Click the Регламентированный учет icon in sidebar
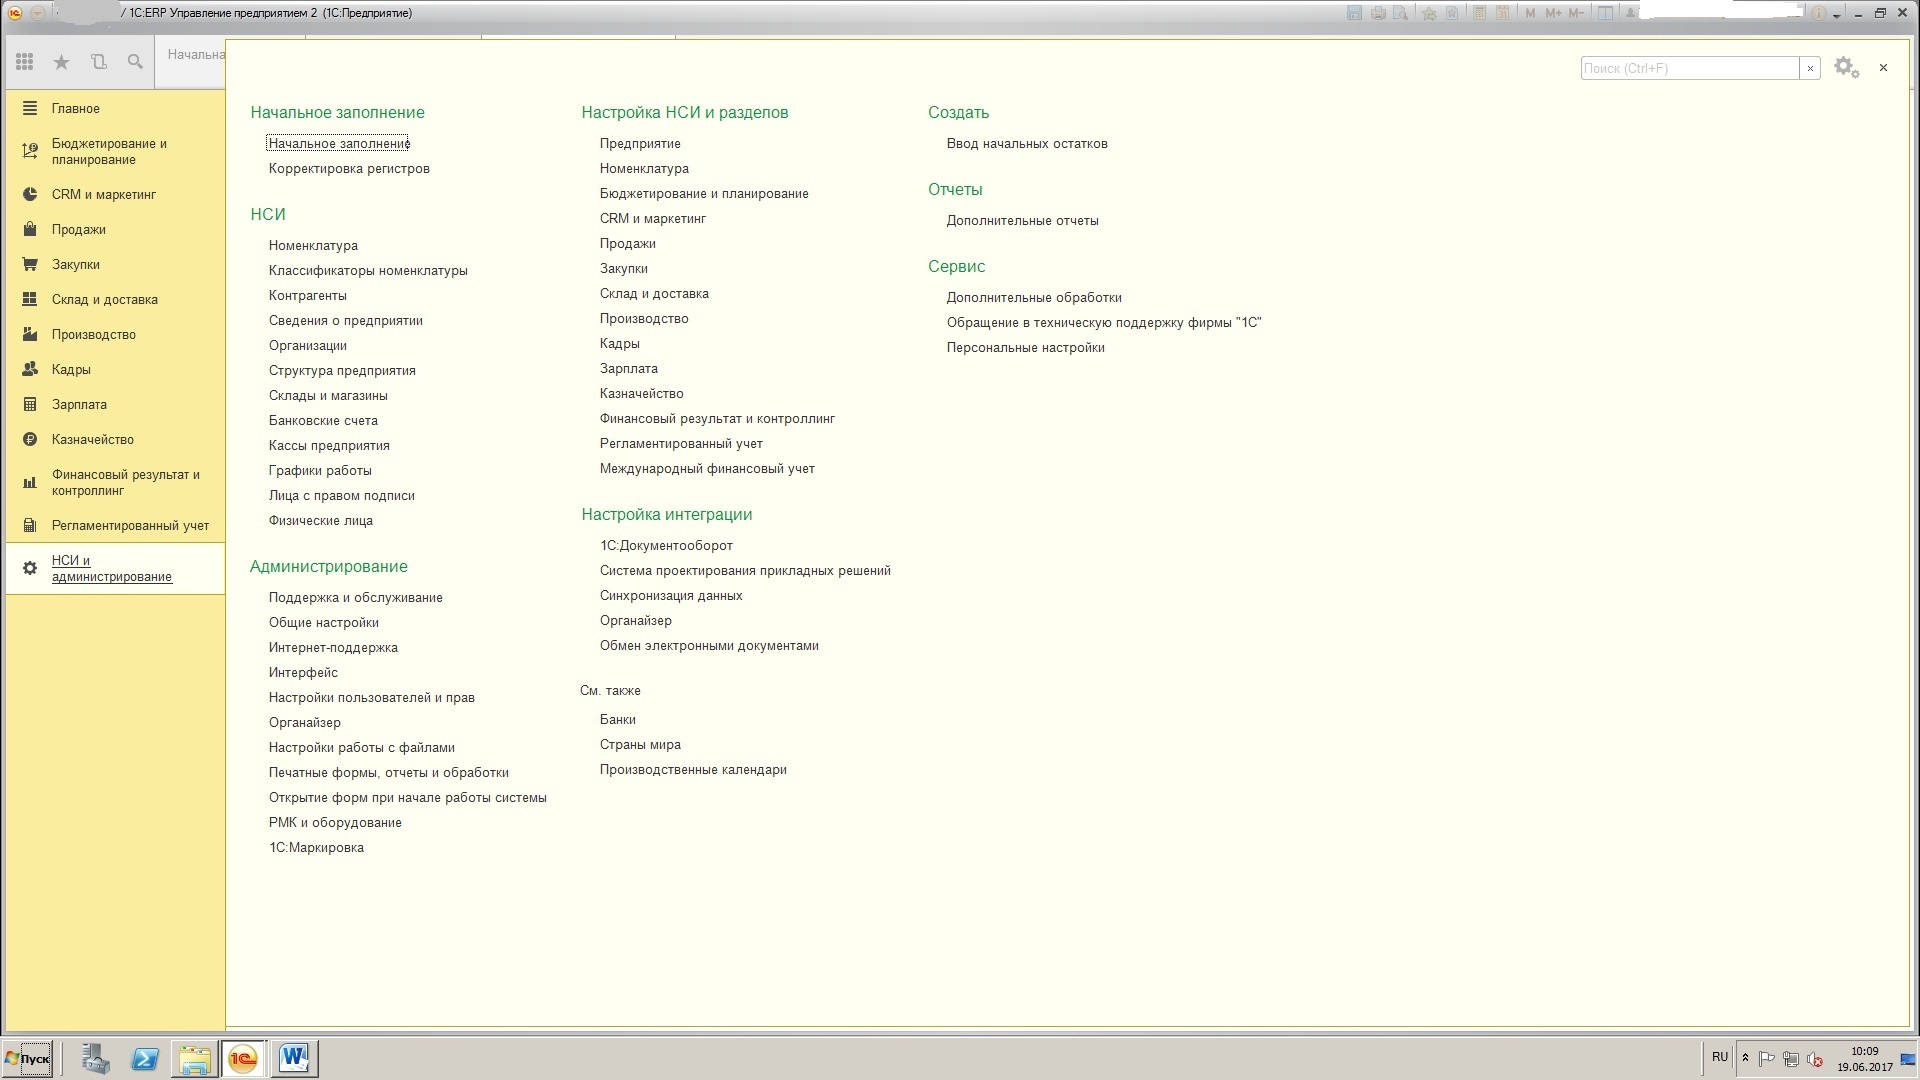 tap(30, 525)
